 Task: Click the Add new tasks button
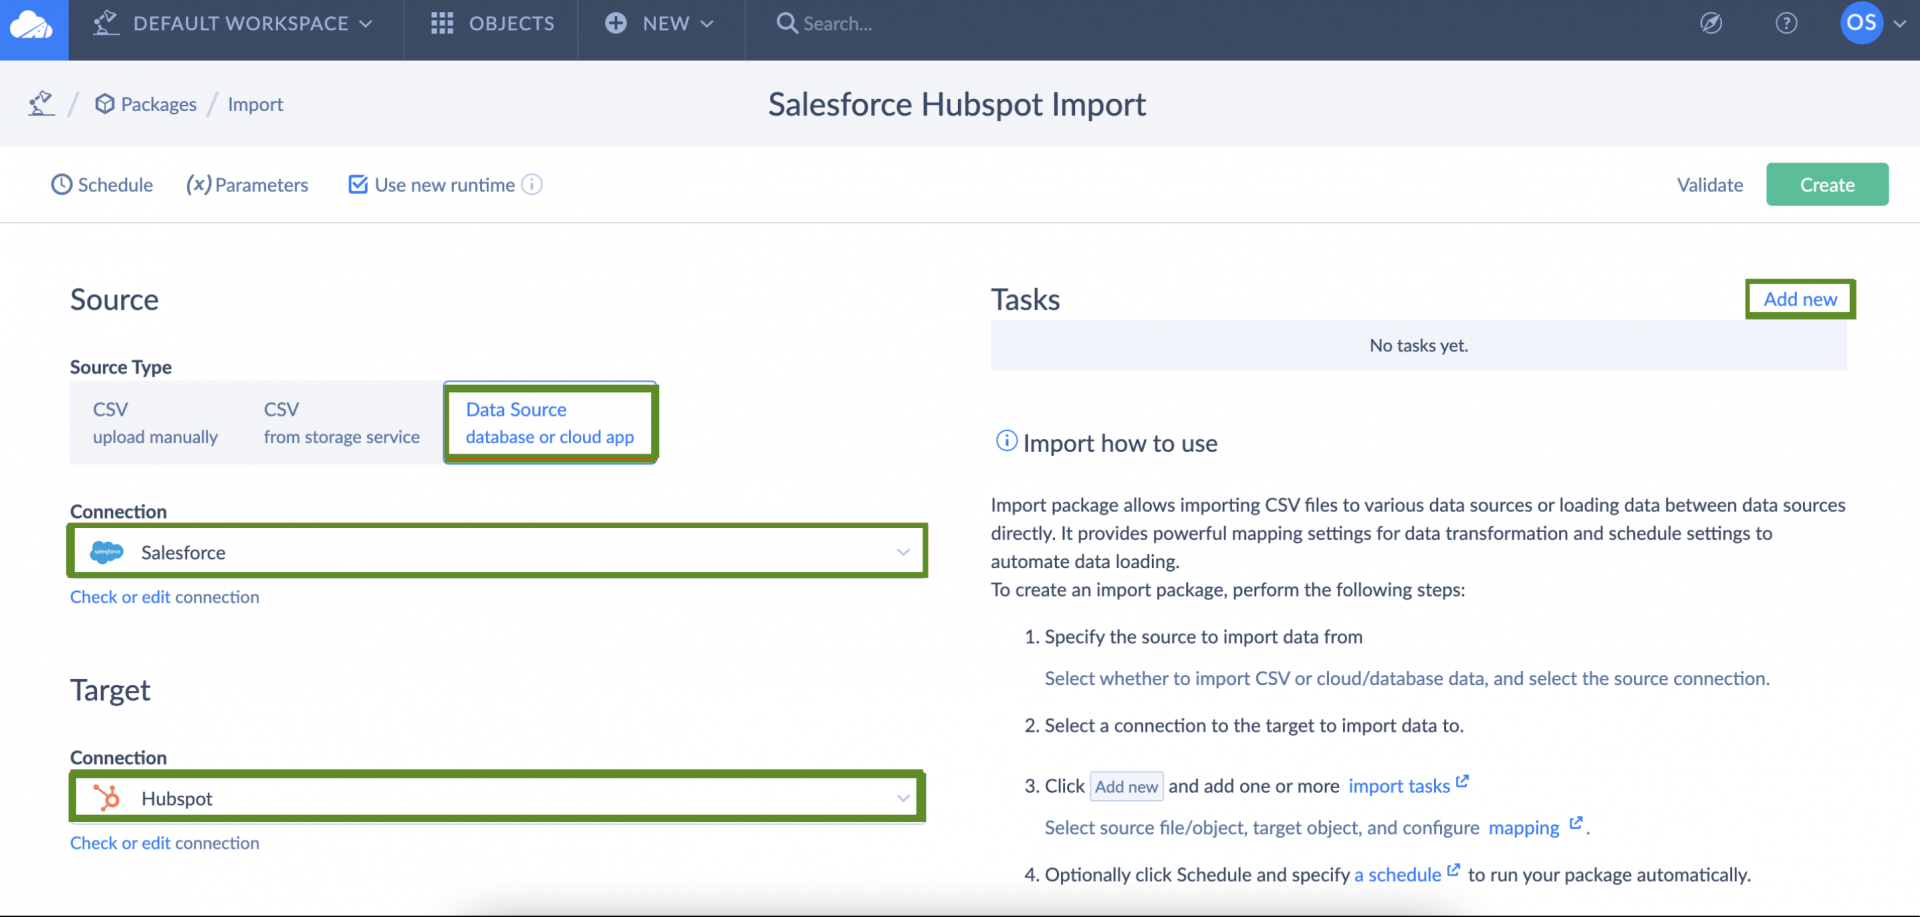[1799, 298]
